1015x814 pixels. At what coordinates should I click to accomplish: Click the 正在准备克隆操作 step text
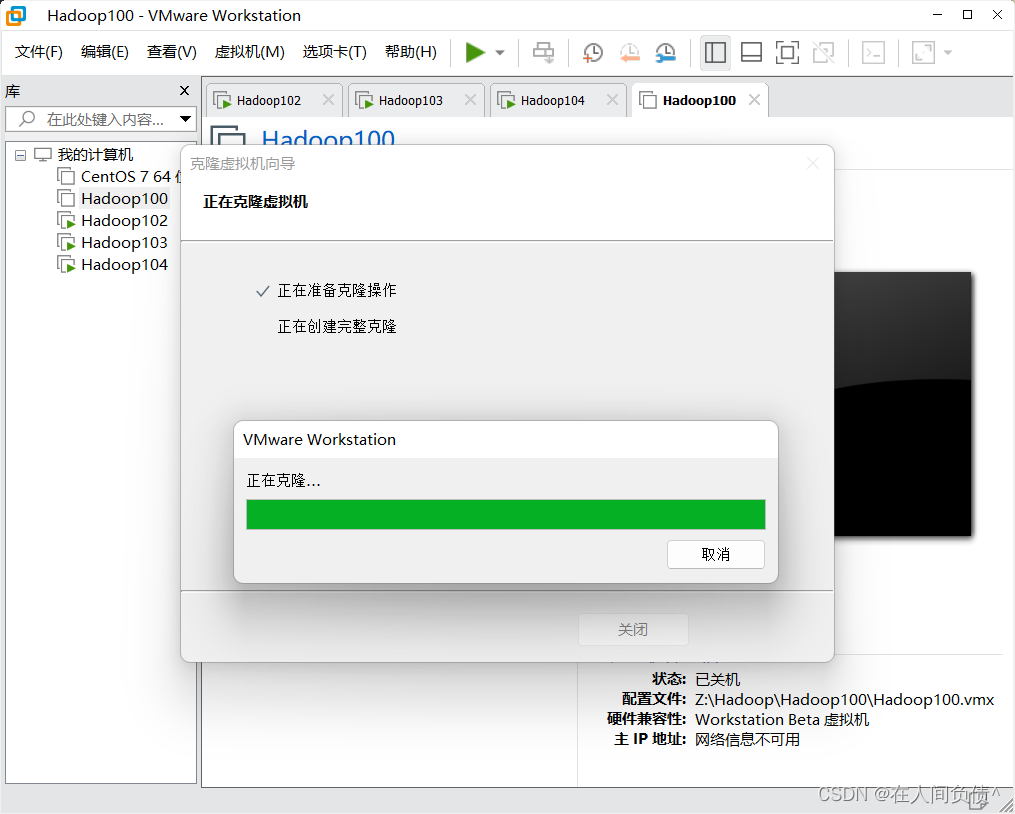pos(337,290)
